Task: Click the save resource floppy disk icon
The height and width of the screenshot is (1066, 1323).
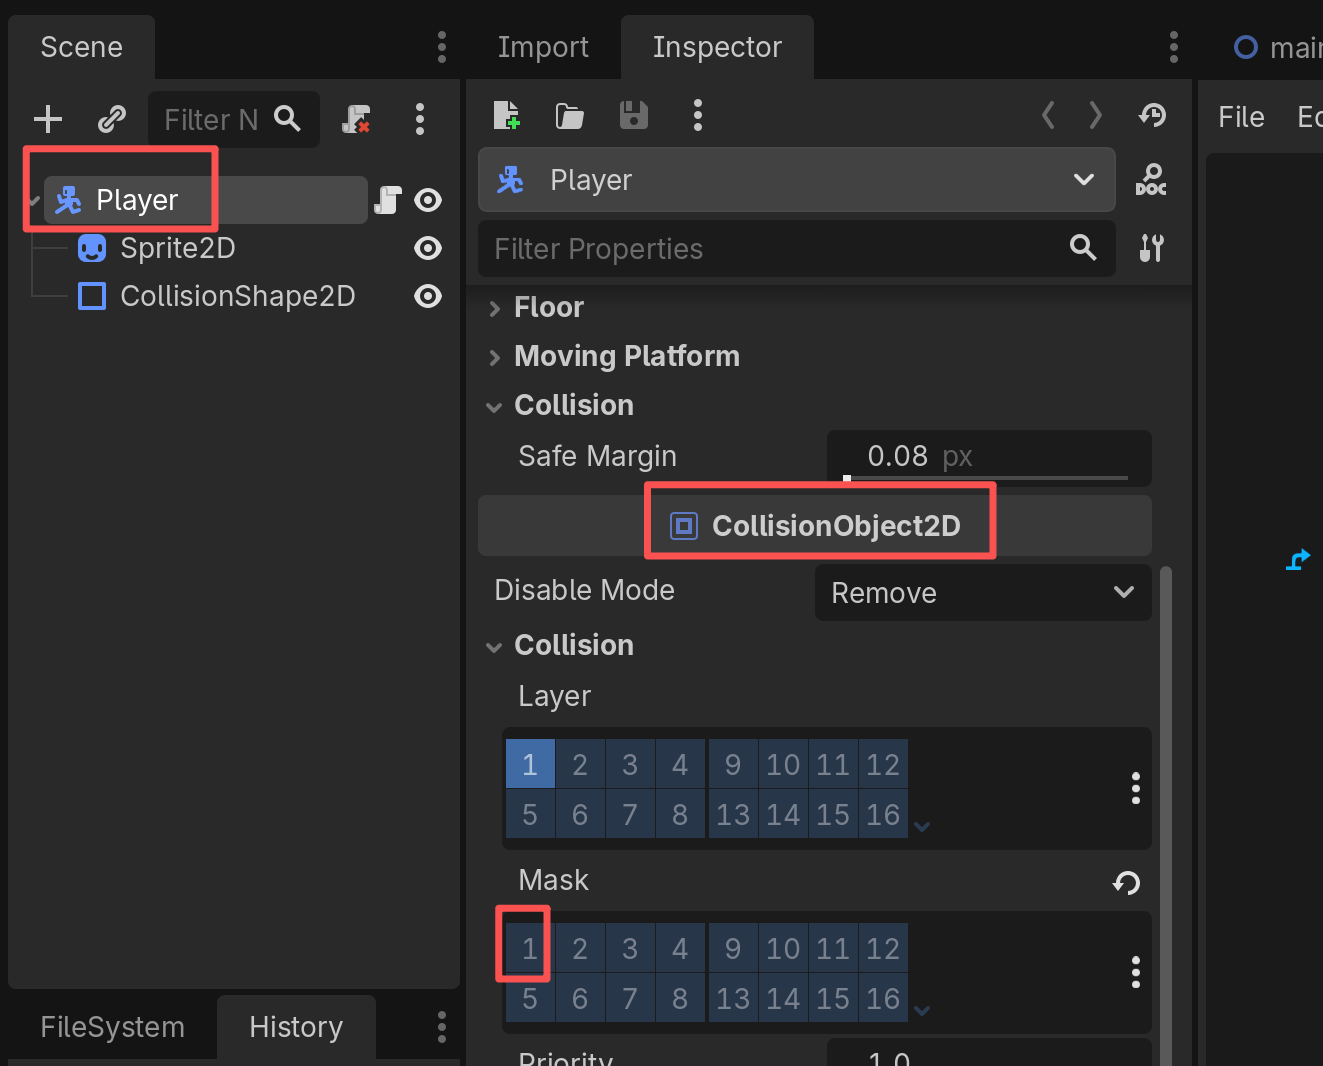Action: [633, 116]
